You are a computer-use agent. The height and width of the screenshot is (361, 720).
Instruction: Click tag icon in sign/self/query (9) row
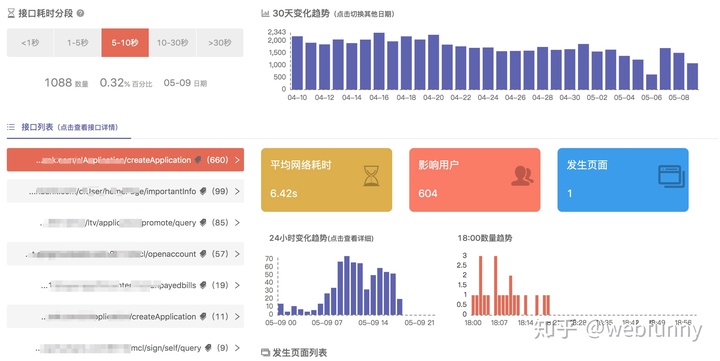coord(208,348)
